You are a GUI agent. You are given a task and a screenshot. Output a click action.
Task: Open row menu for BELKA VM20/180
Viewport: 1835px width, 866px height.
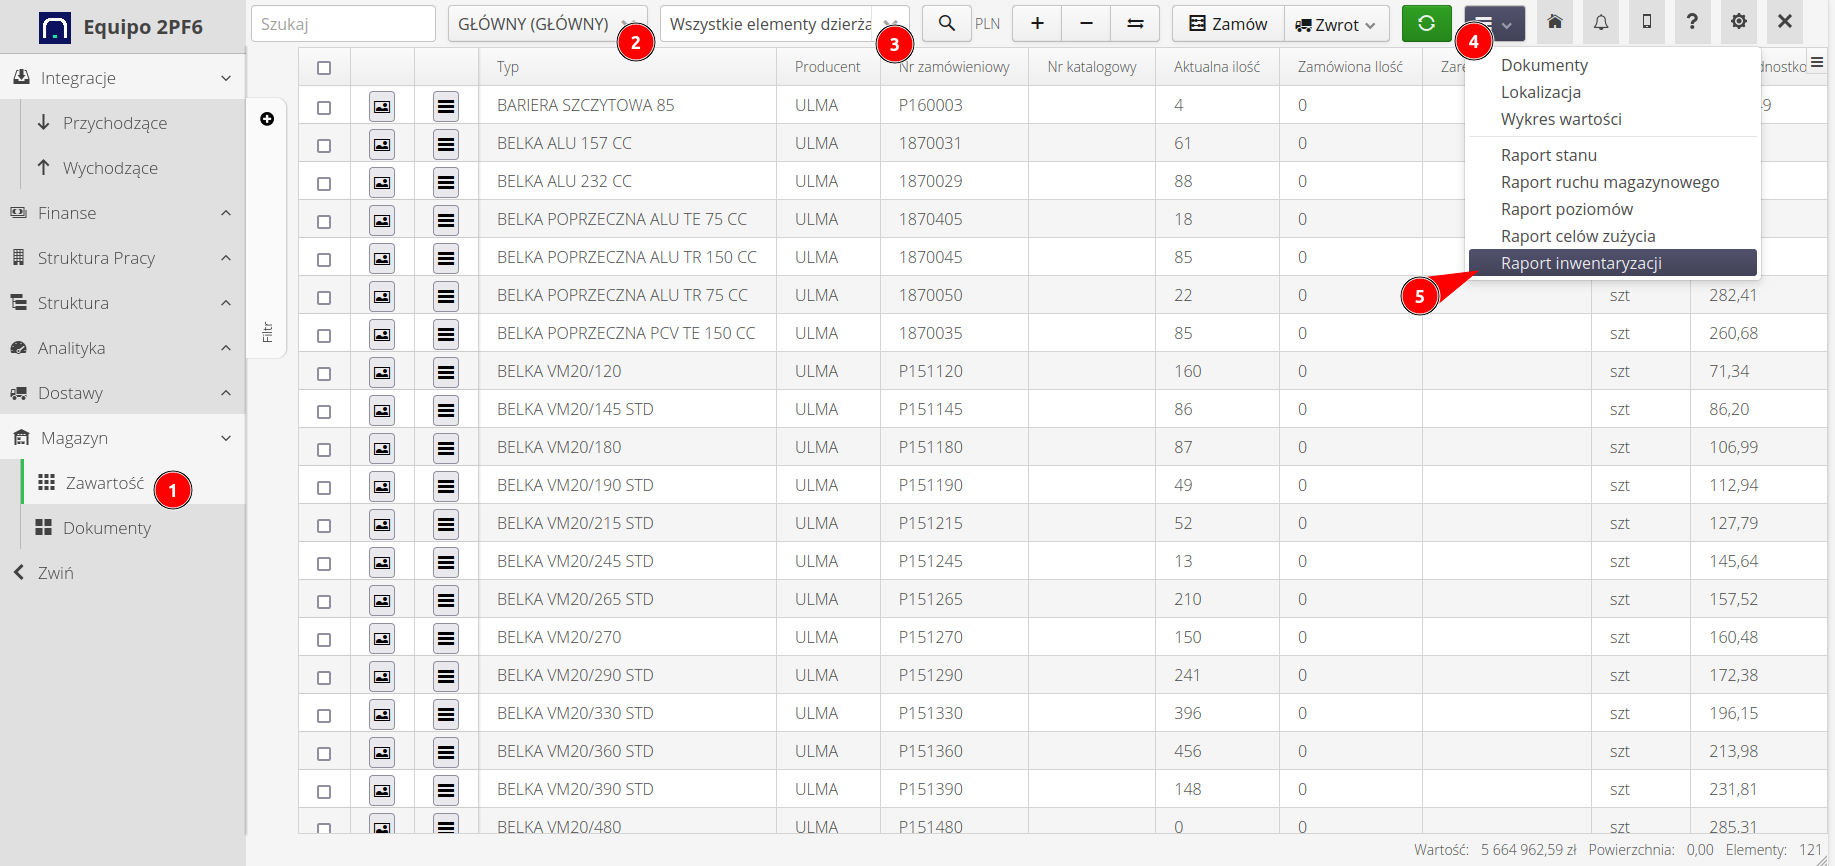[x=446, y=448]
